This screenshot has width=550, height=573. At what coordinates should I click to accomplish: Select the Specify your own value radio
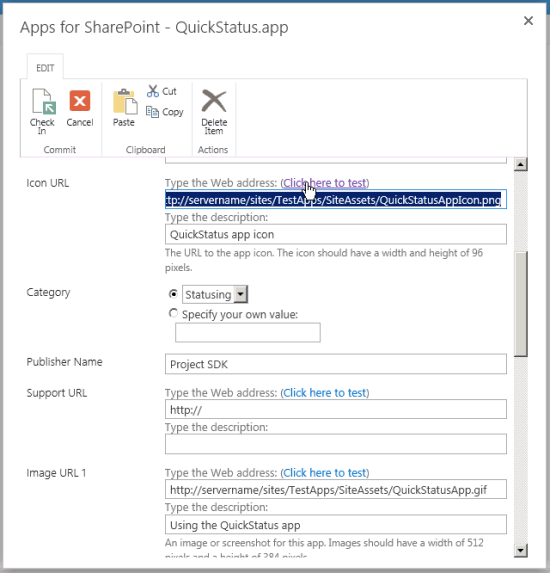173,314
